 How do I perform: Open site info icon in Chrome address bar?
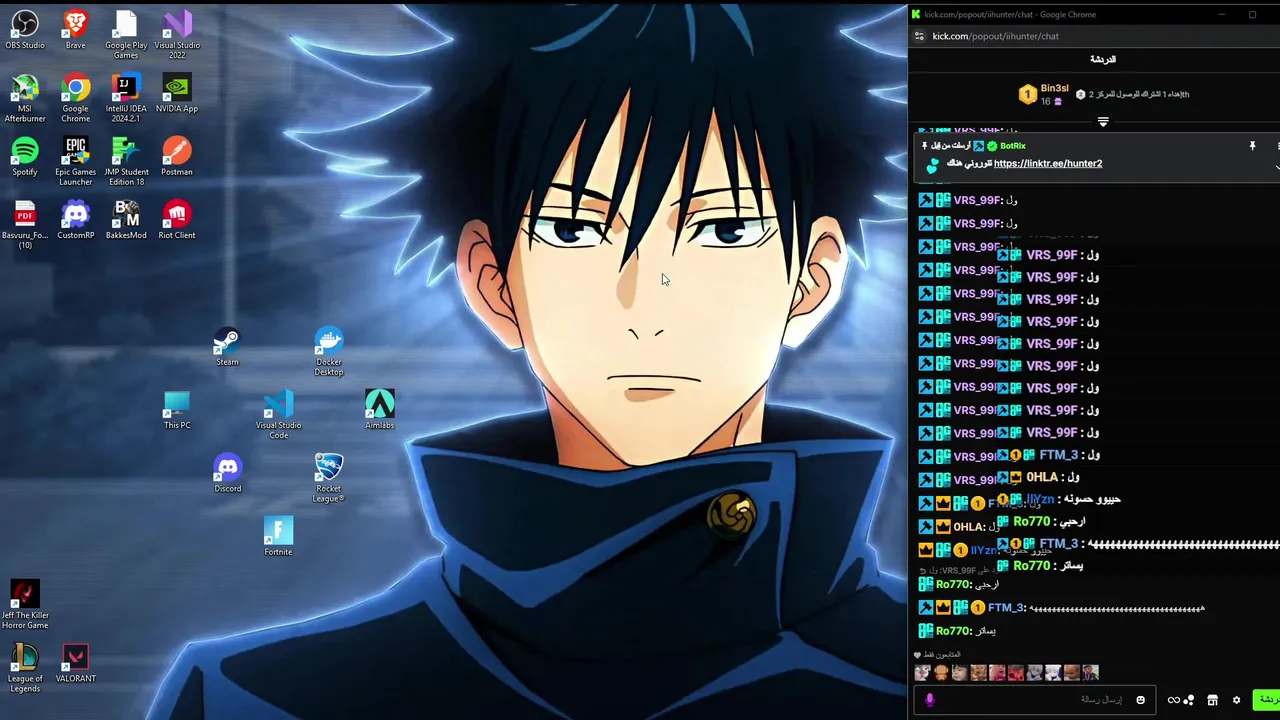(919, 36)
